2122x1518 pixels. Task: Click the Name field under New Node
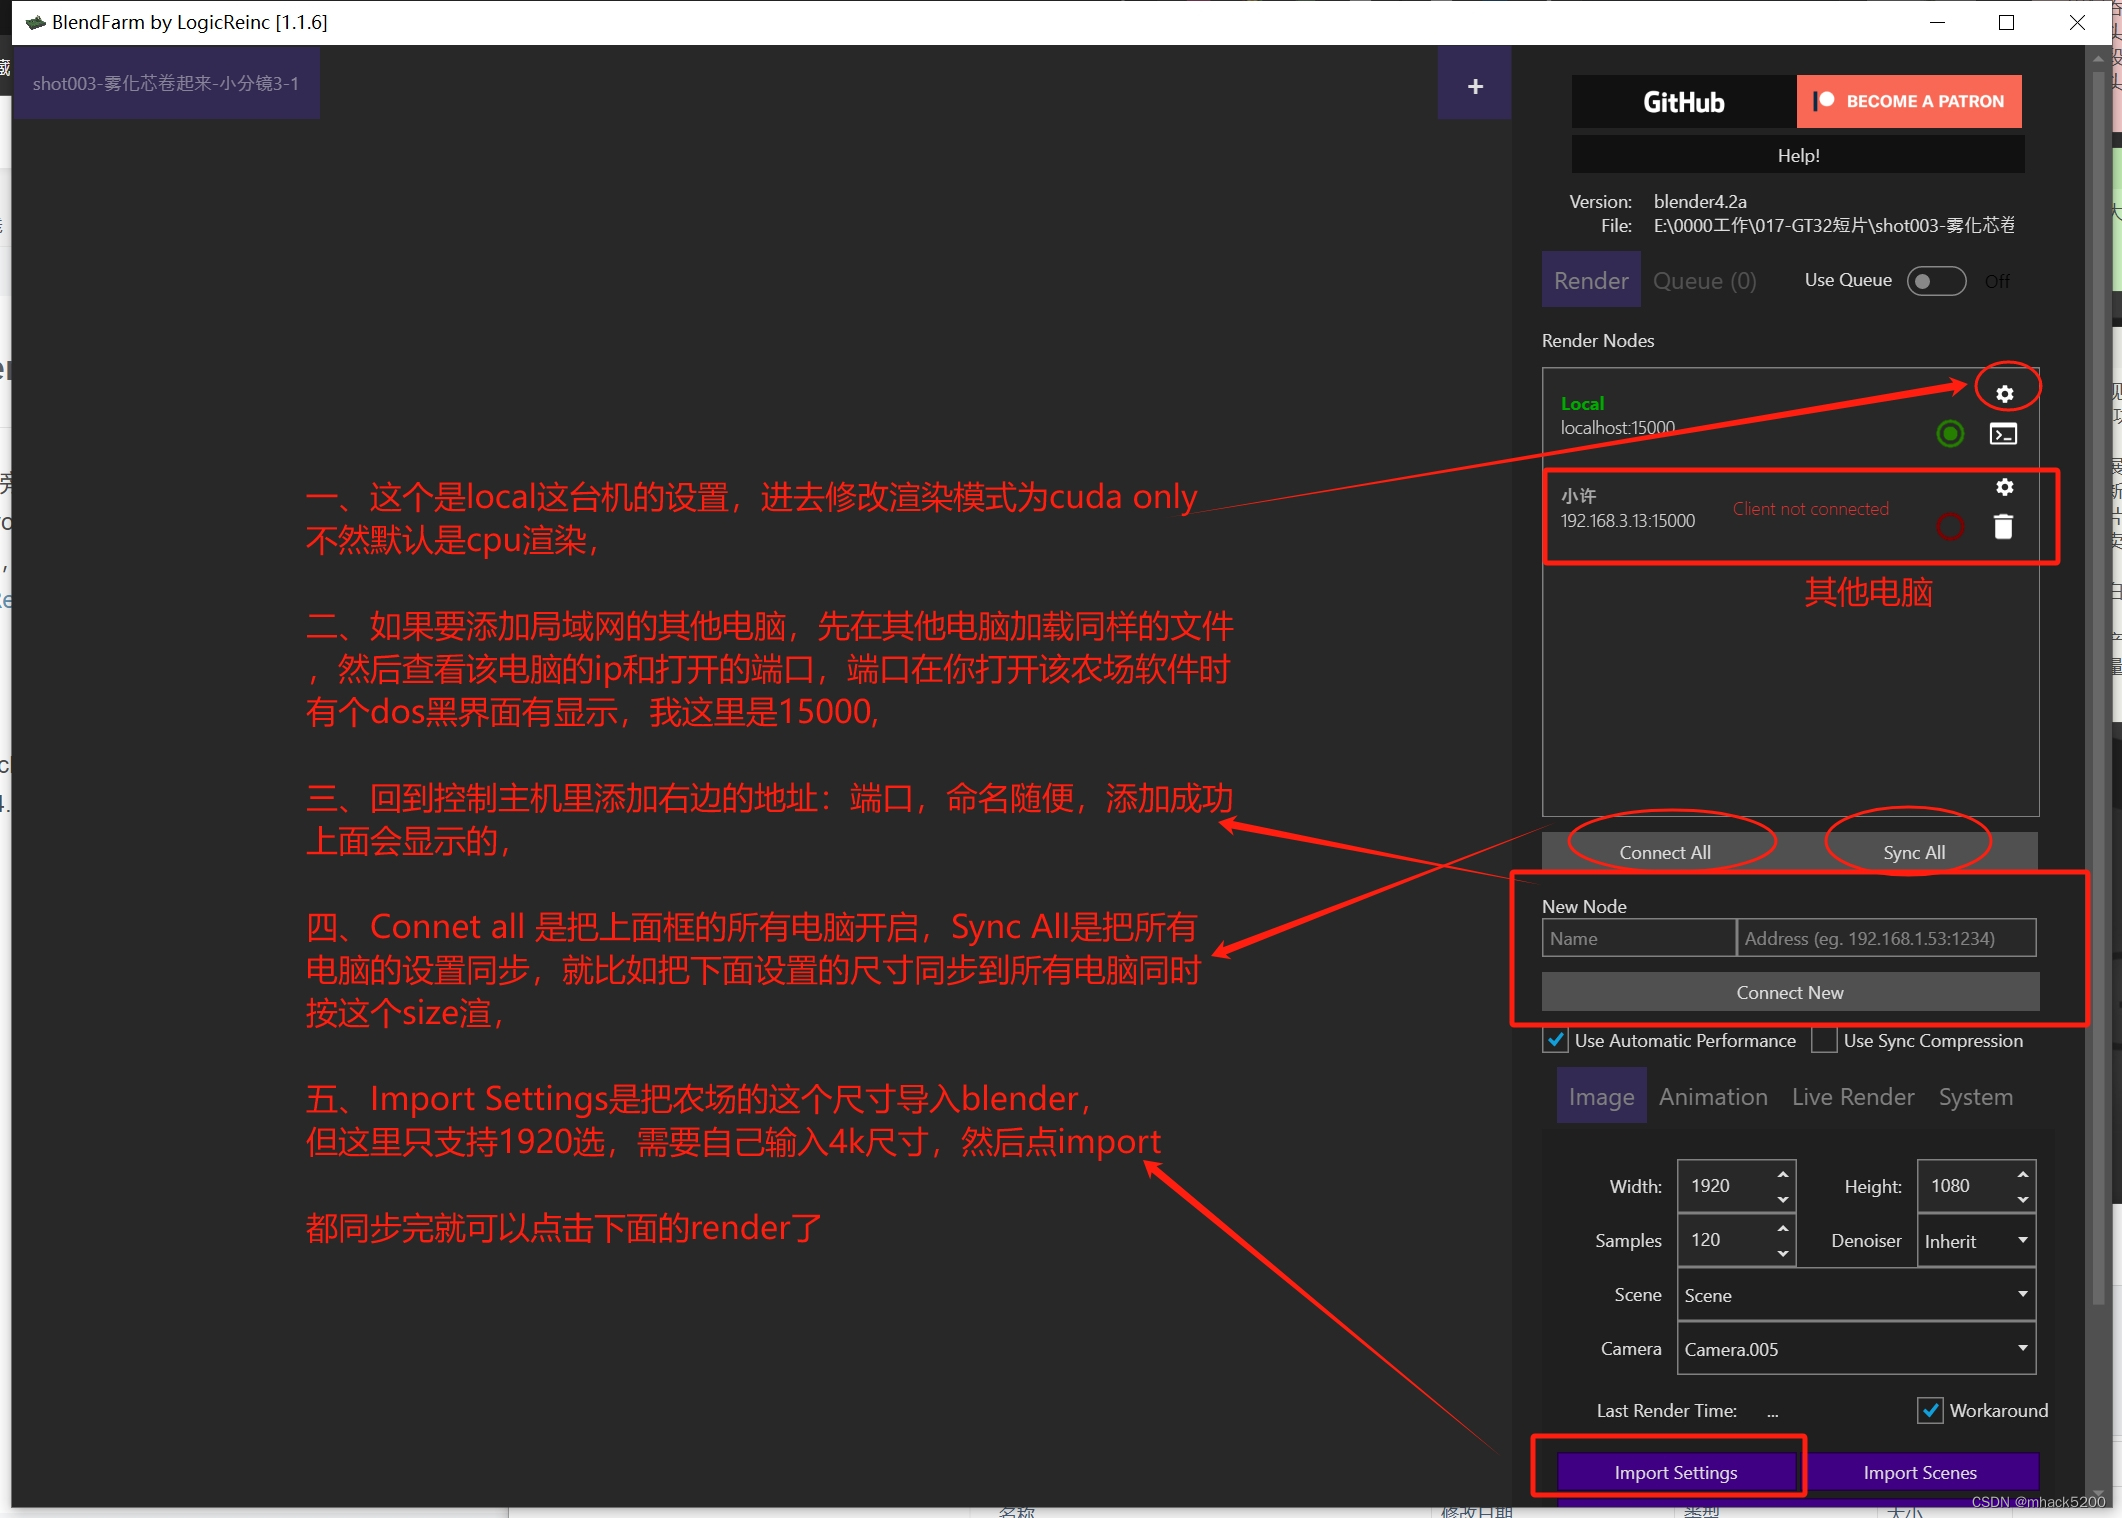pos(1637,938)
